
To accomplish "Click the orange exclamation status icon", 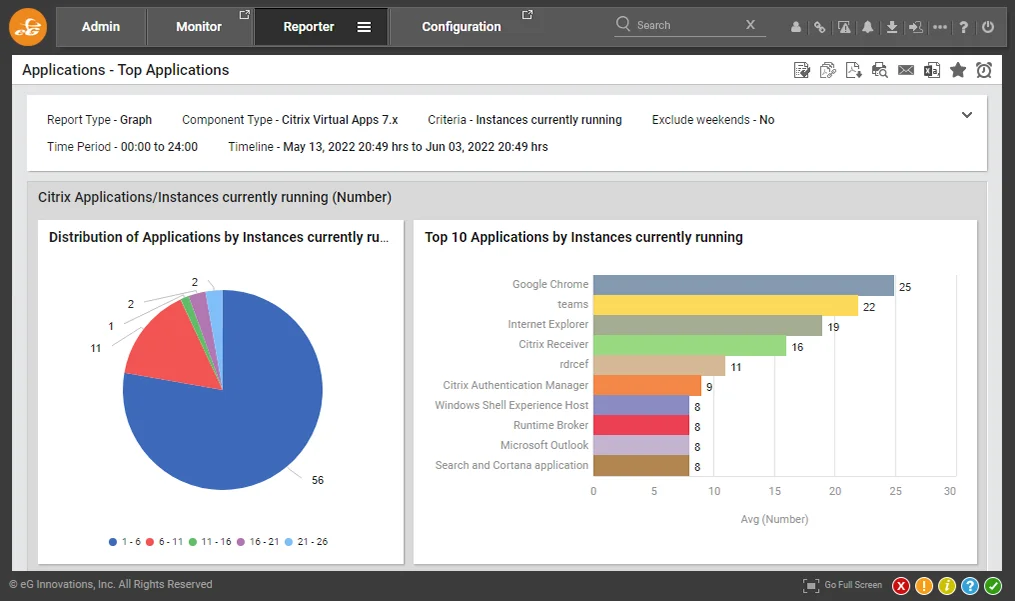I will pyautogui.click(x=924, y=586).
